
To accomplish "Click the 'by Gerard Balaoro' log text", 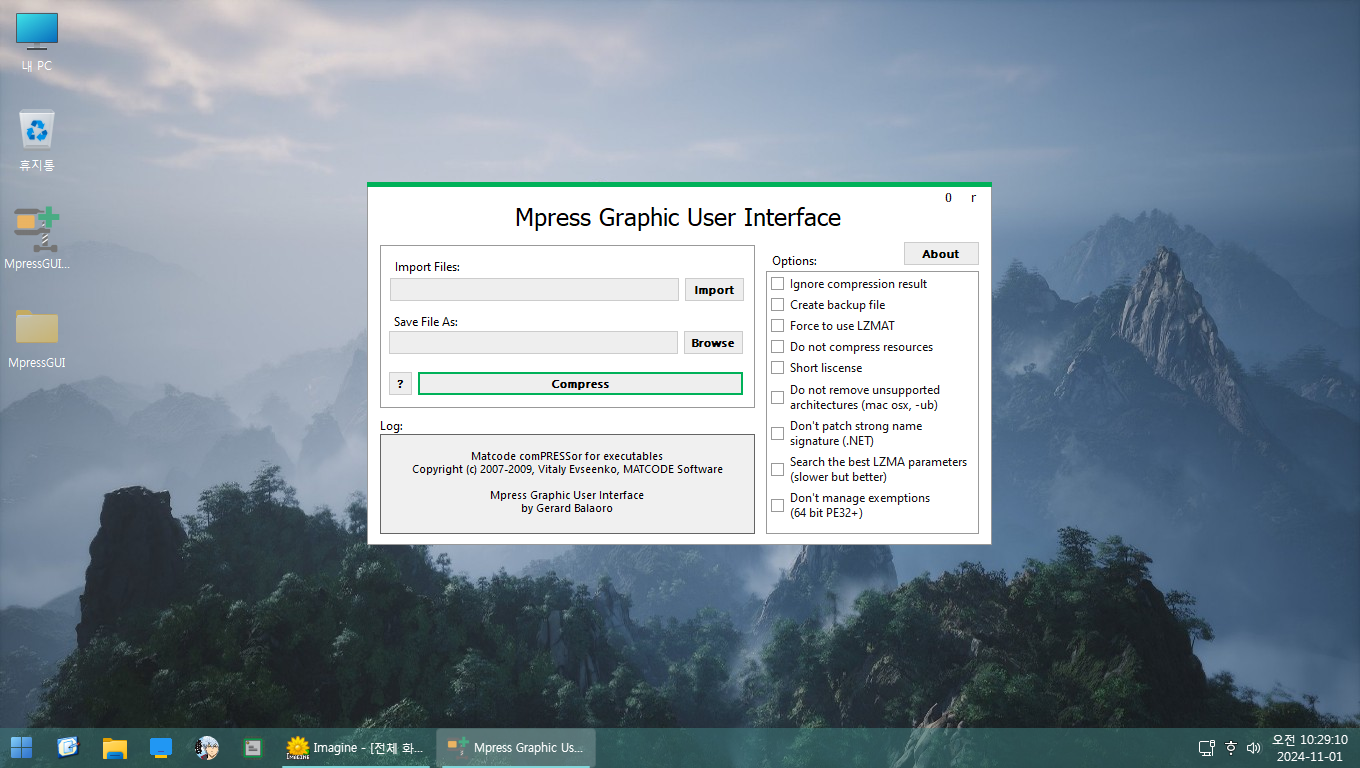I will click(567, 508).
